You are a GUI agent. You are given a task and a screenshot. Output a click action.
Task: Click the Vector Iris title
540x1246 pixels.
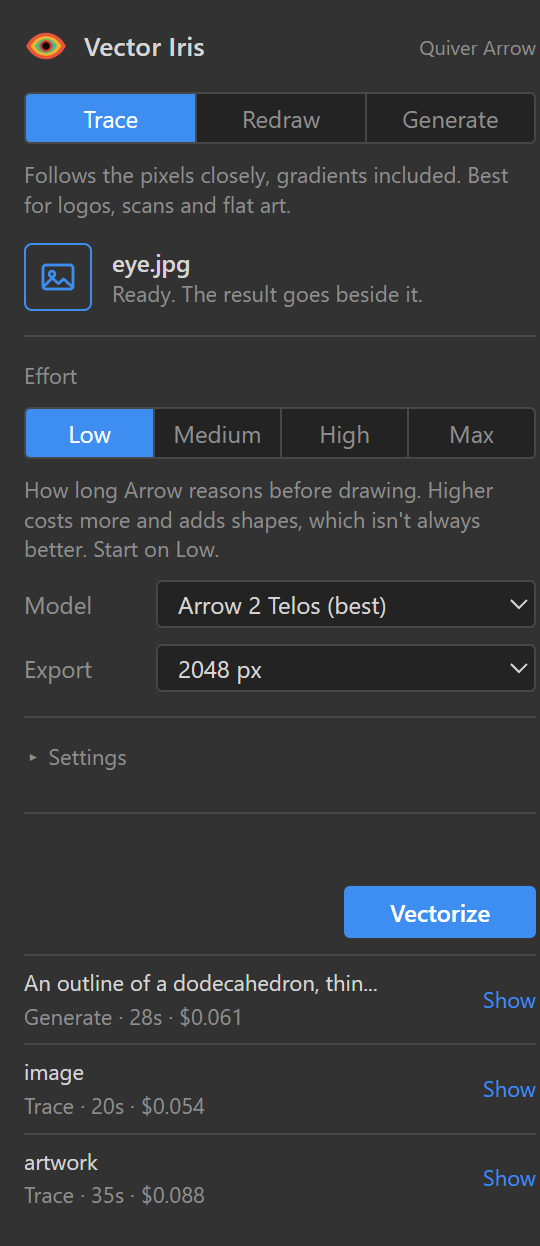pyautogui.click(x=144, y=47)
